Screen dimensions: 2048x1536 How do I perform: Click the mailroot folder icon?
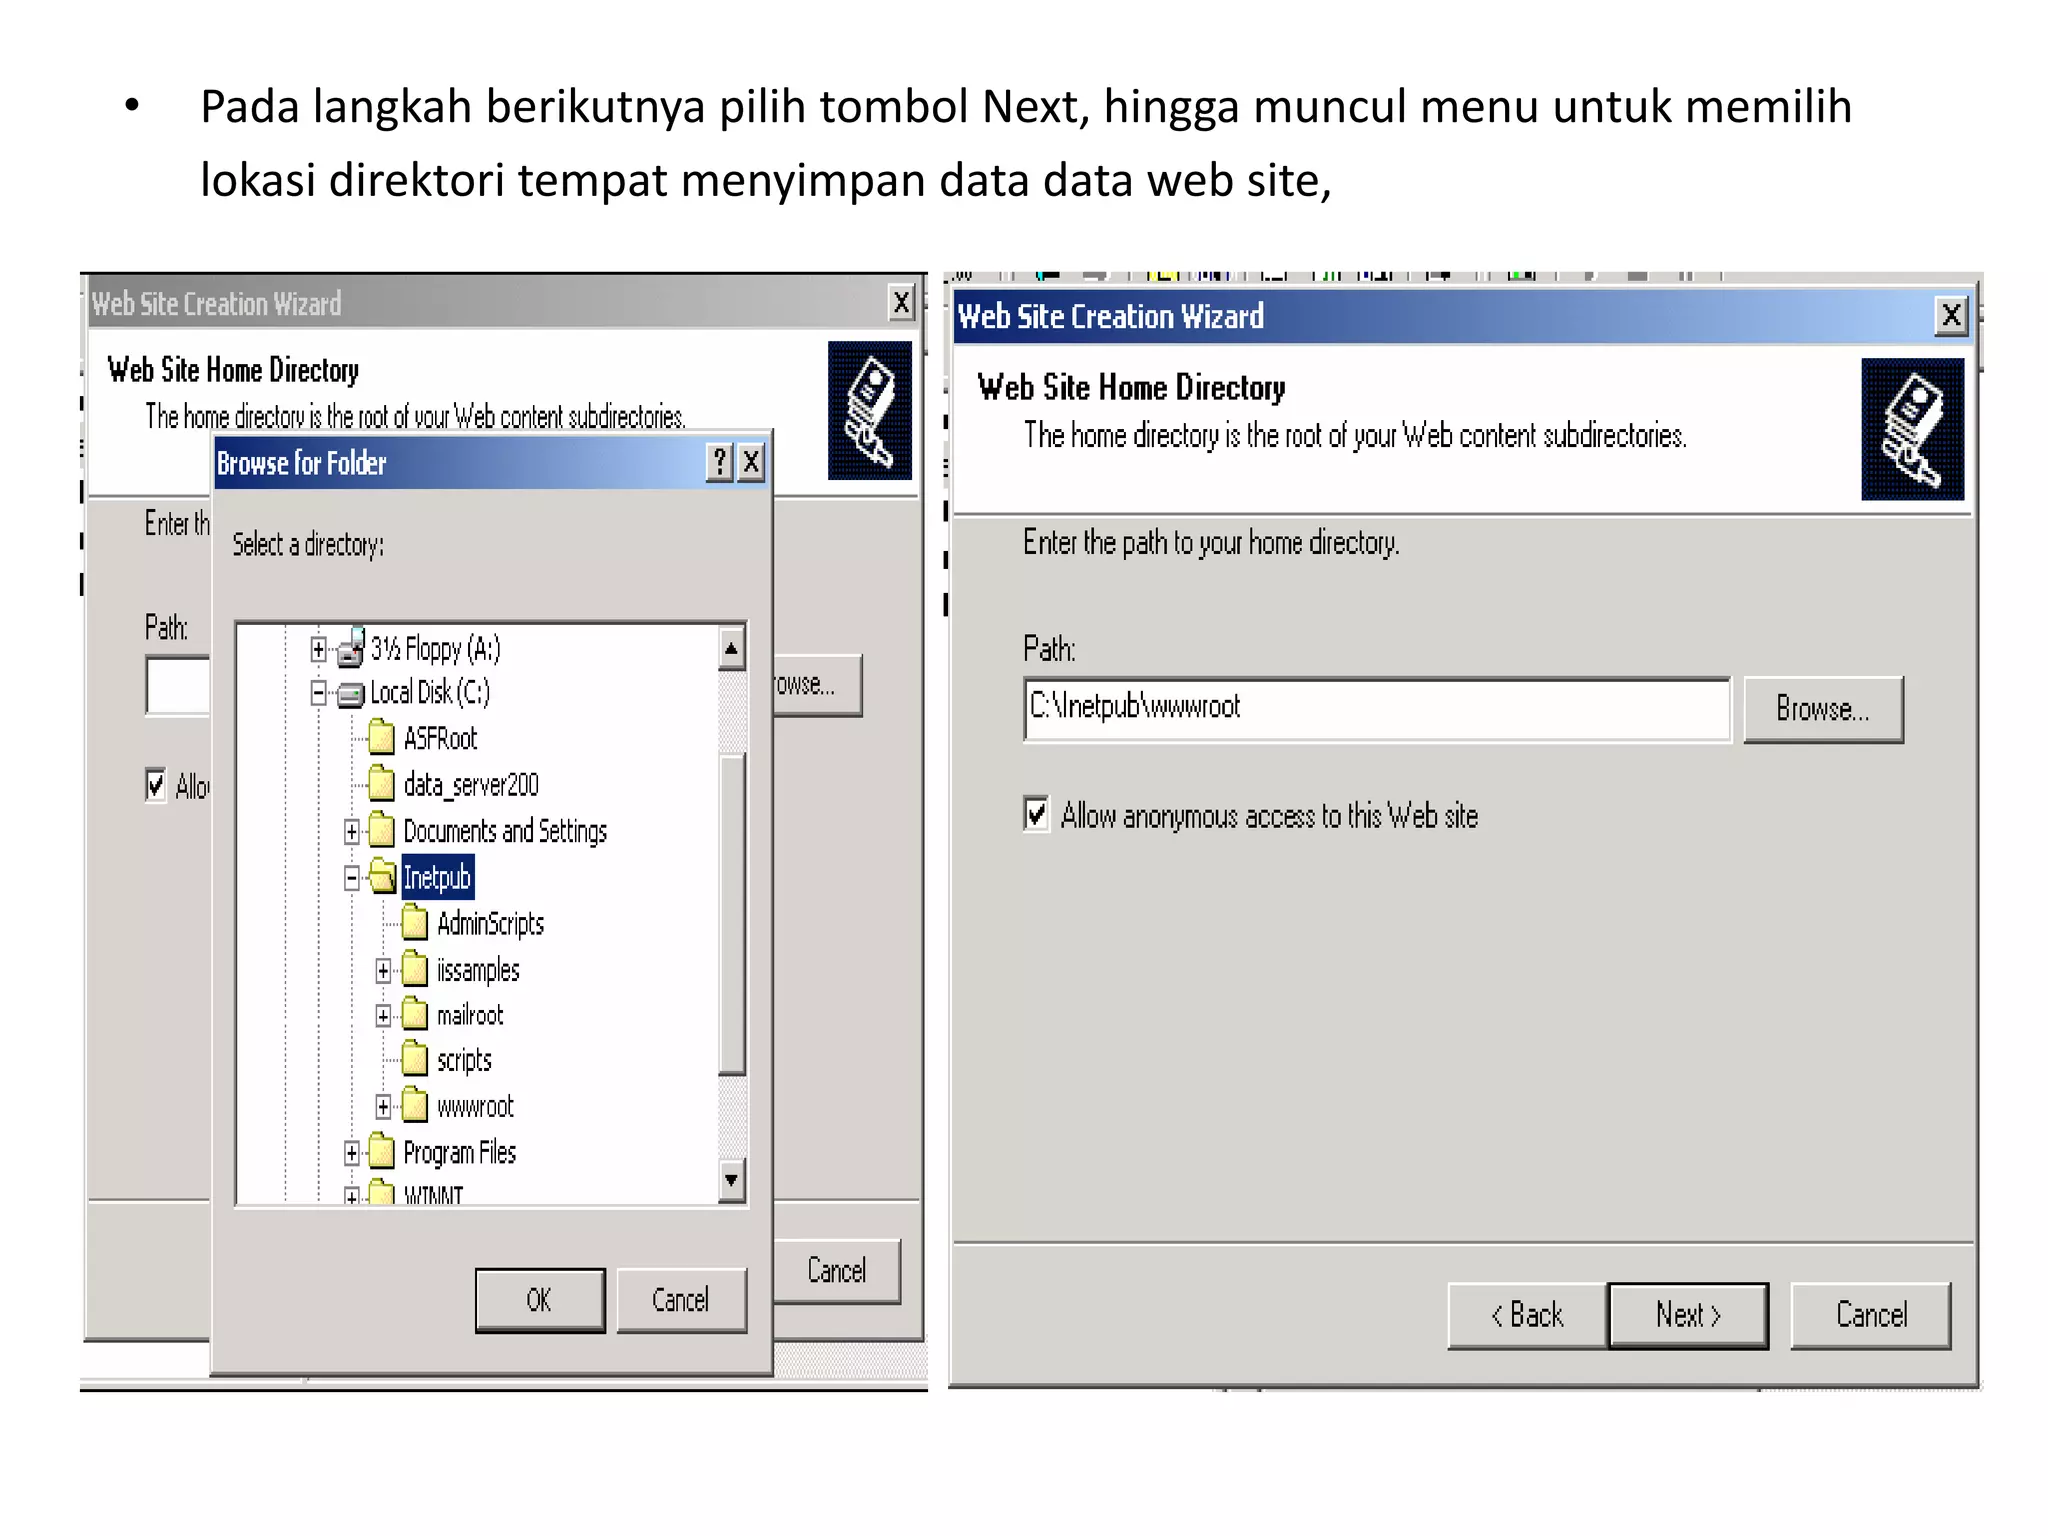point(415,1015)
